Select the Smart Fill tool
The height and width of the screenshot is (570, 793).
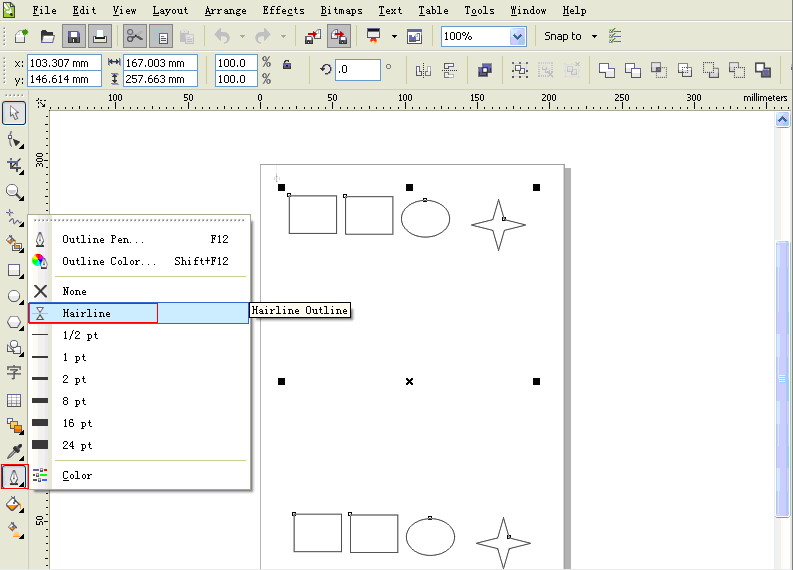click(x=14, y=244)
